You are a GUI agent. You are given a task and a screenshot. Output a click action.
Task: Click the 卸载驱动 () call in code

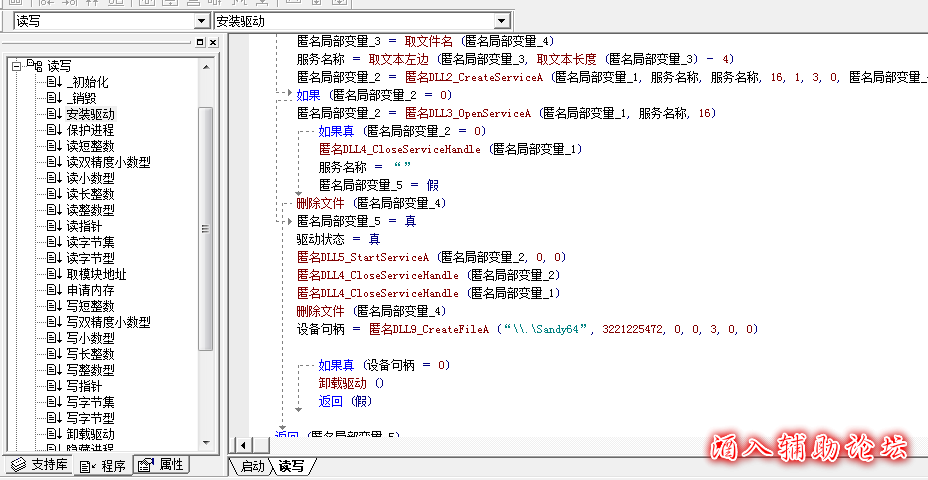coord(352,383)
